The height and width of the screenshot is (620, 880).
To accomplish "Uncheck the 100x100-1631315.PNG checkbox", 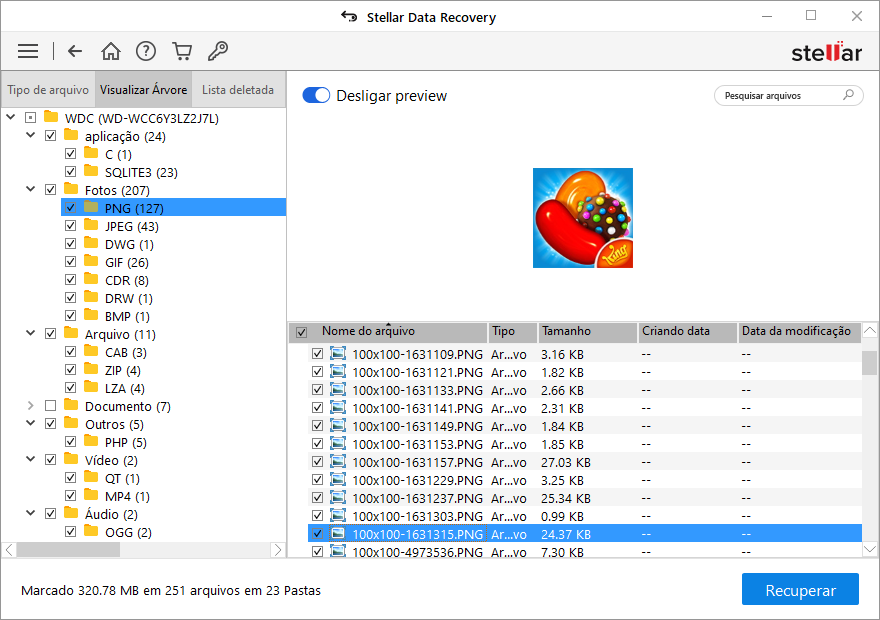I will tap(317, 534).
